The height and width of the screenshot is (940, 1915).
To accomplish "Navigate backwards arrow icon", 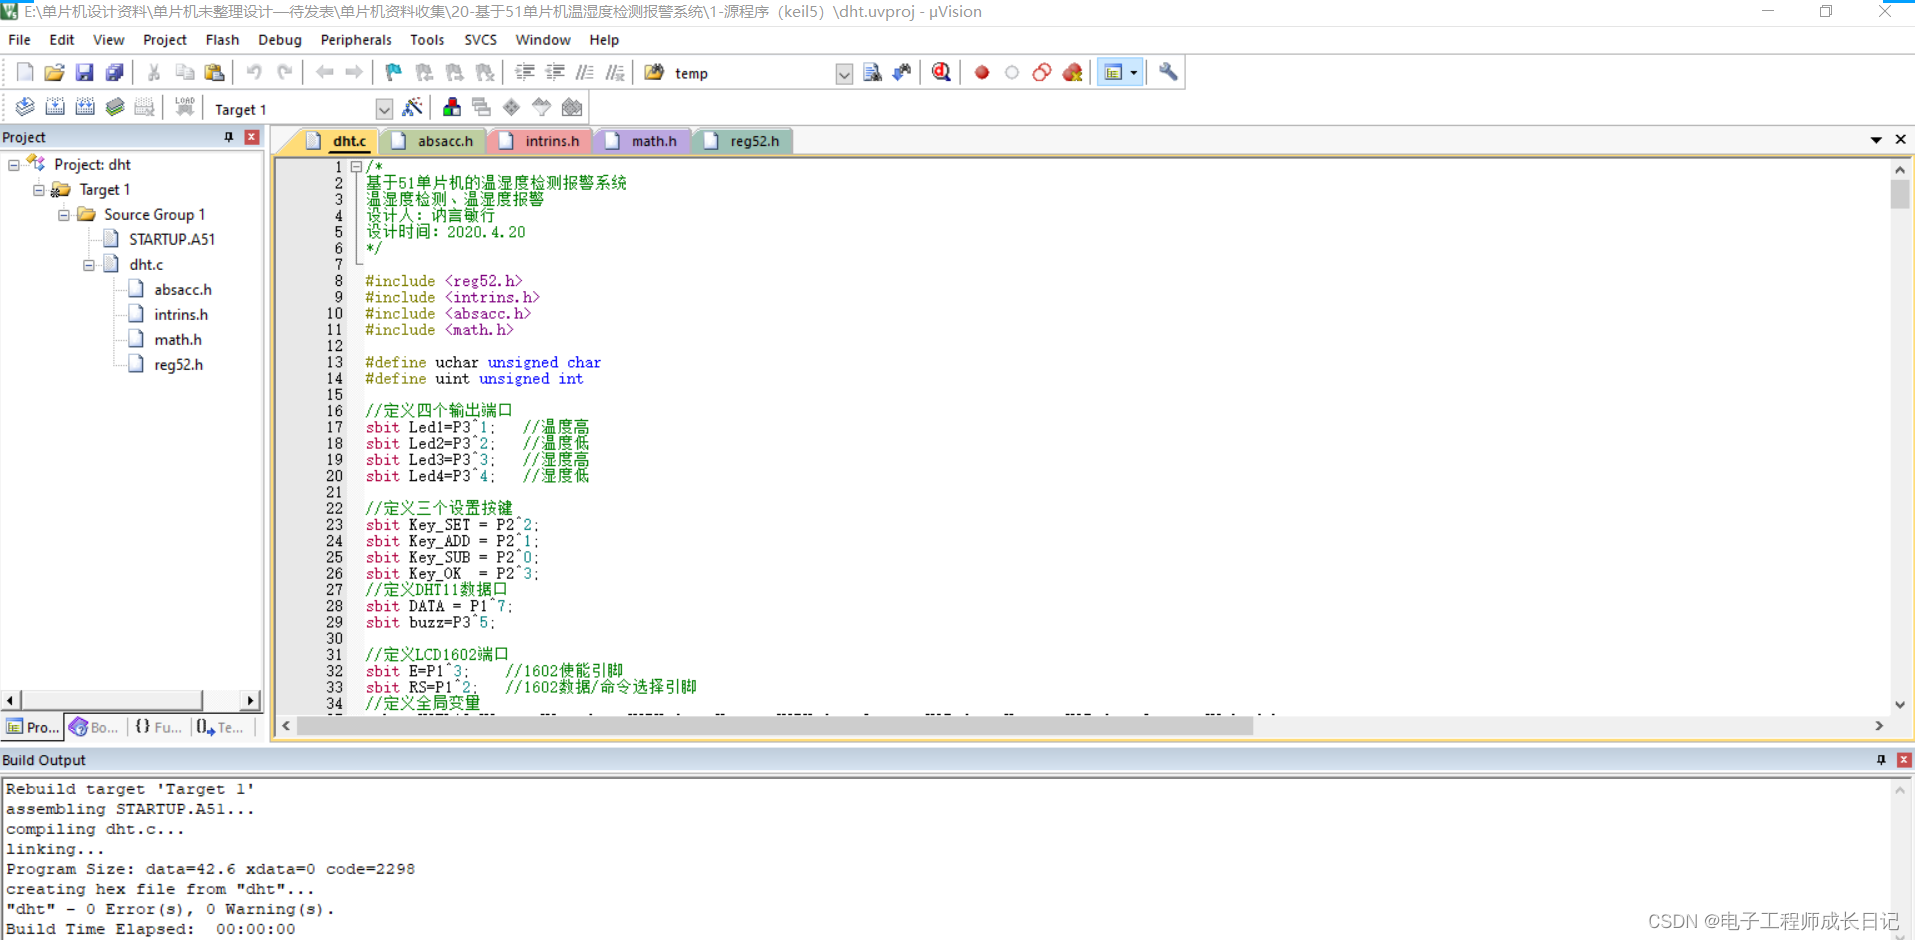I will pos(325,73).
